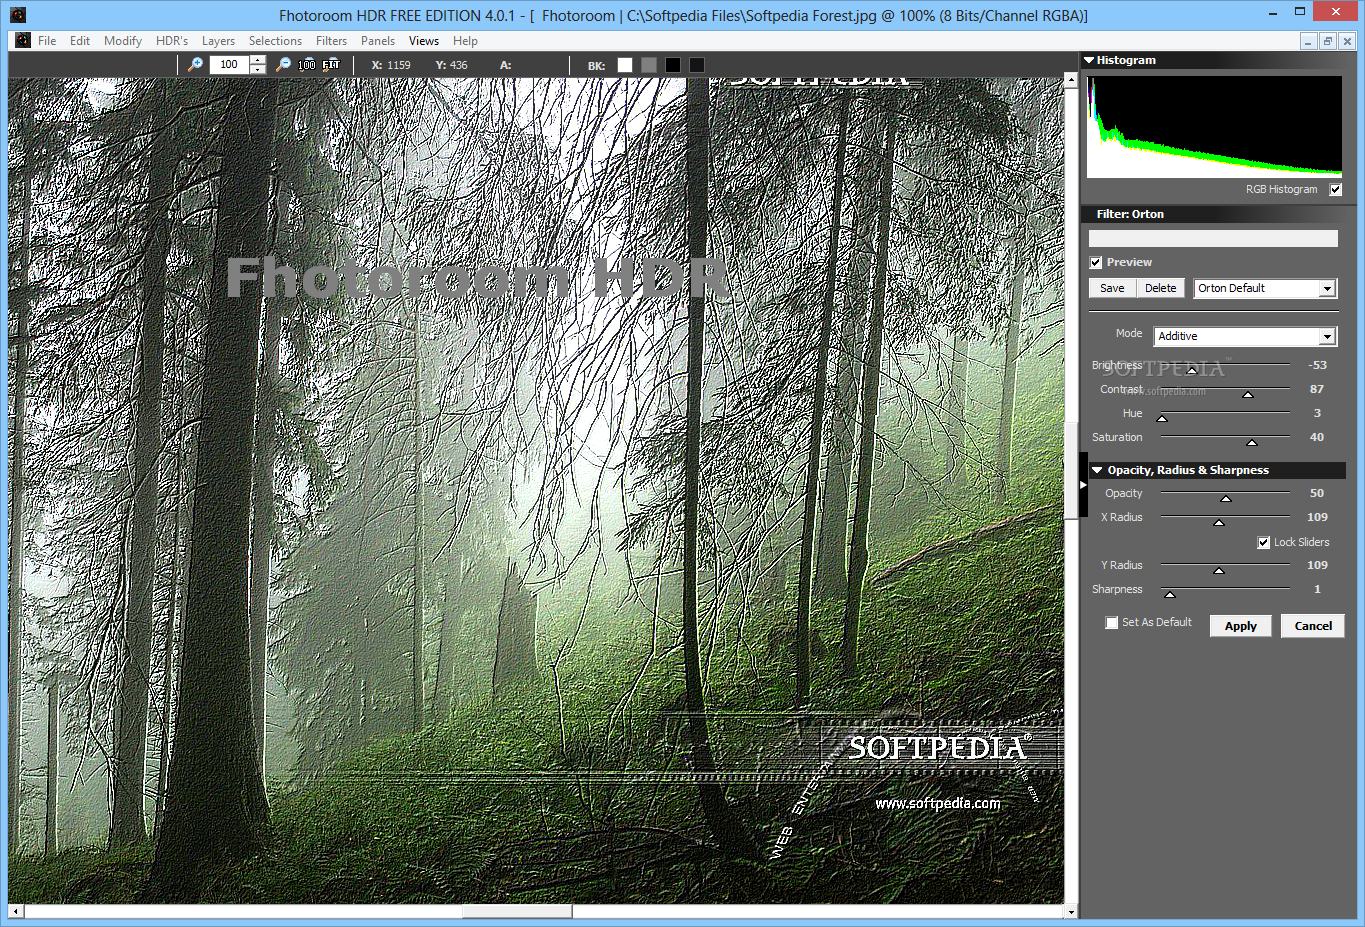Click the Fhotoroom app icon in menu bar
This screenshot has height=927, width=1365.
pos(23,41)
